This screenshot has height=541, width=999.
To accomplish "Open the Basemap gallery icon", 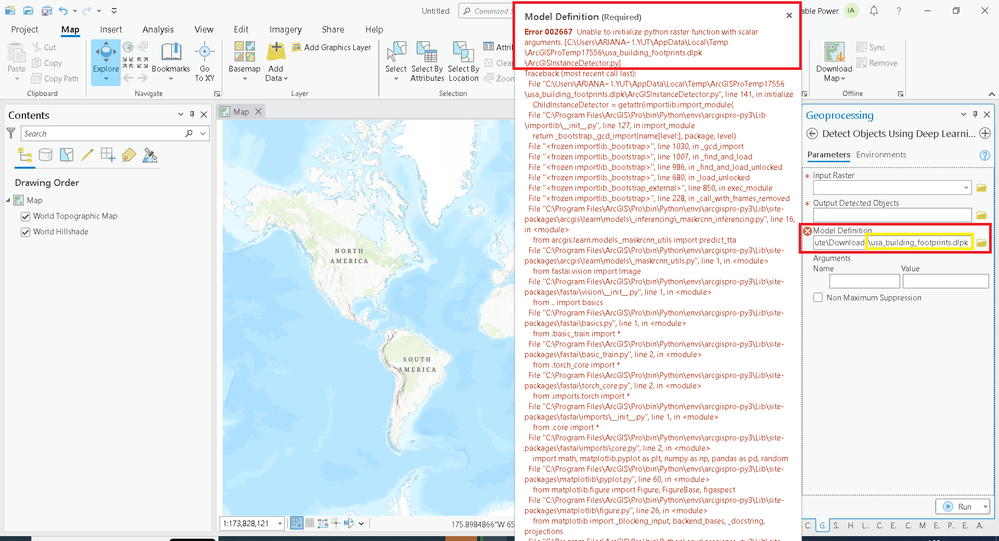I will click(x=245, y=52).
